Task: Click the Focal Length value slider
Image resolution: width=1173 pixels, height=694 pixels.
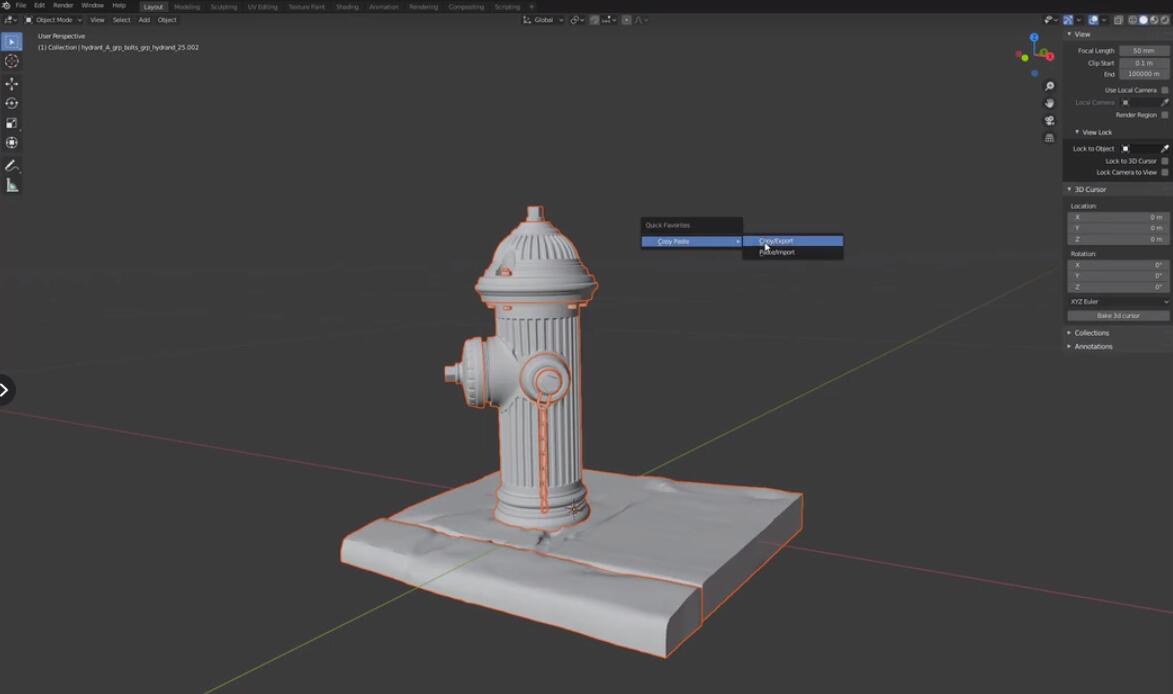Action: coord(1144,51)
